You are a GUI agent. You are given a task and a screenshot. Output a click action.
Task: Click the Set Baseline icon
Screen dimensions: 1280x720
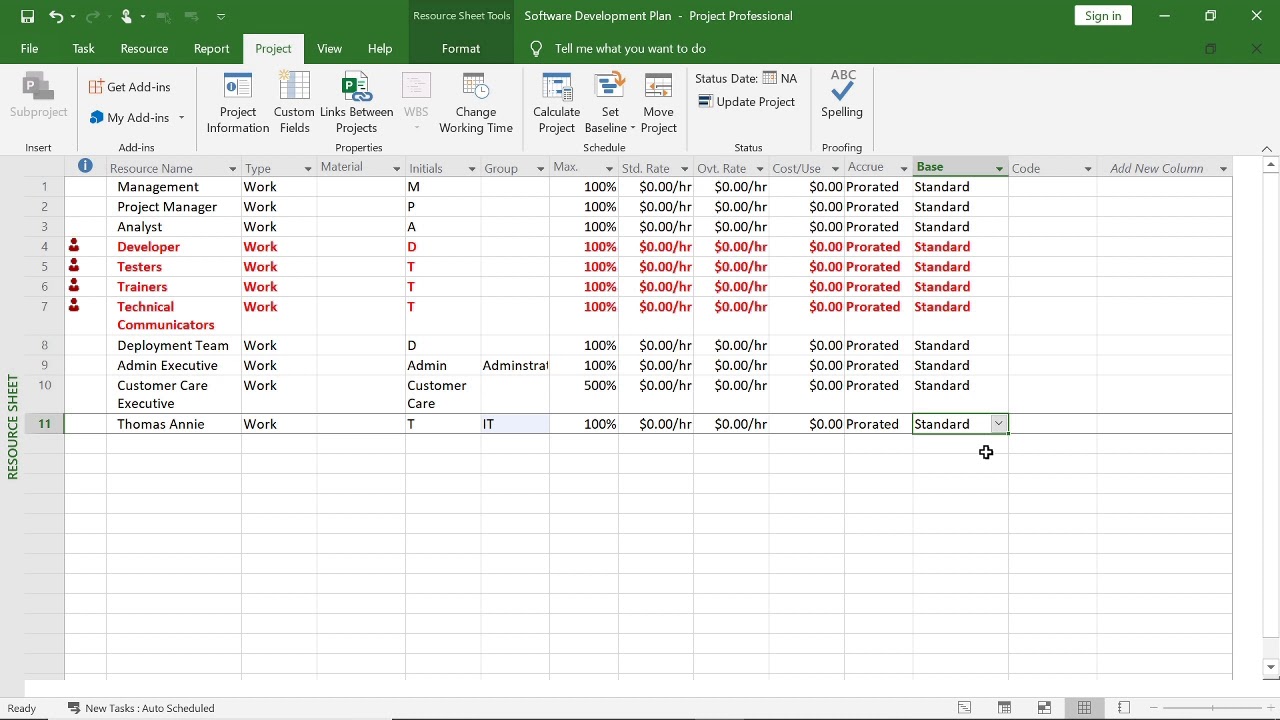[609, 87]
